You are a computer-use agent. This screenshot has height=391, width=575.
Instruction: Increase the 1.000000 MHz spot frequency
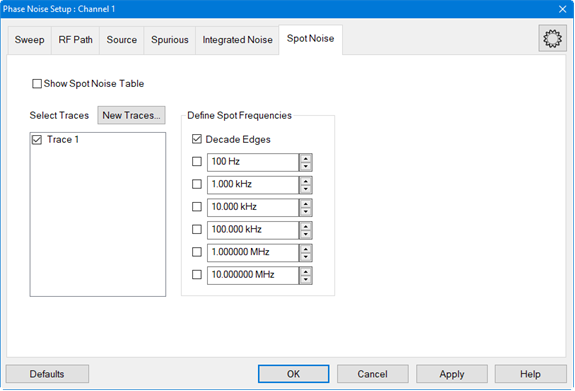(305, 249)
